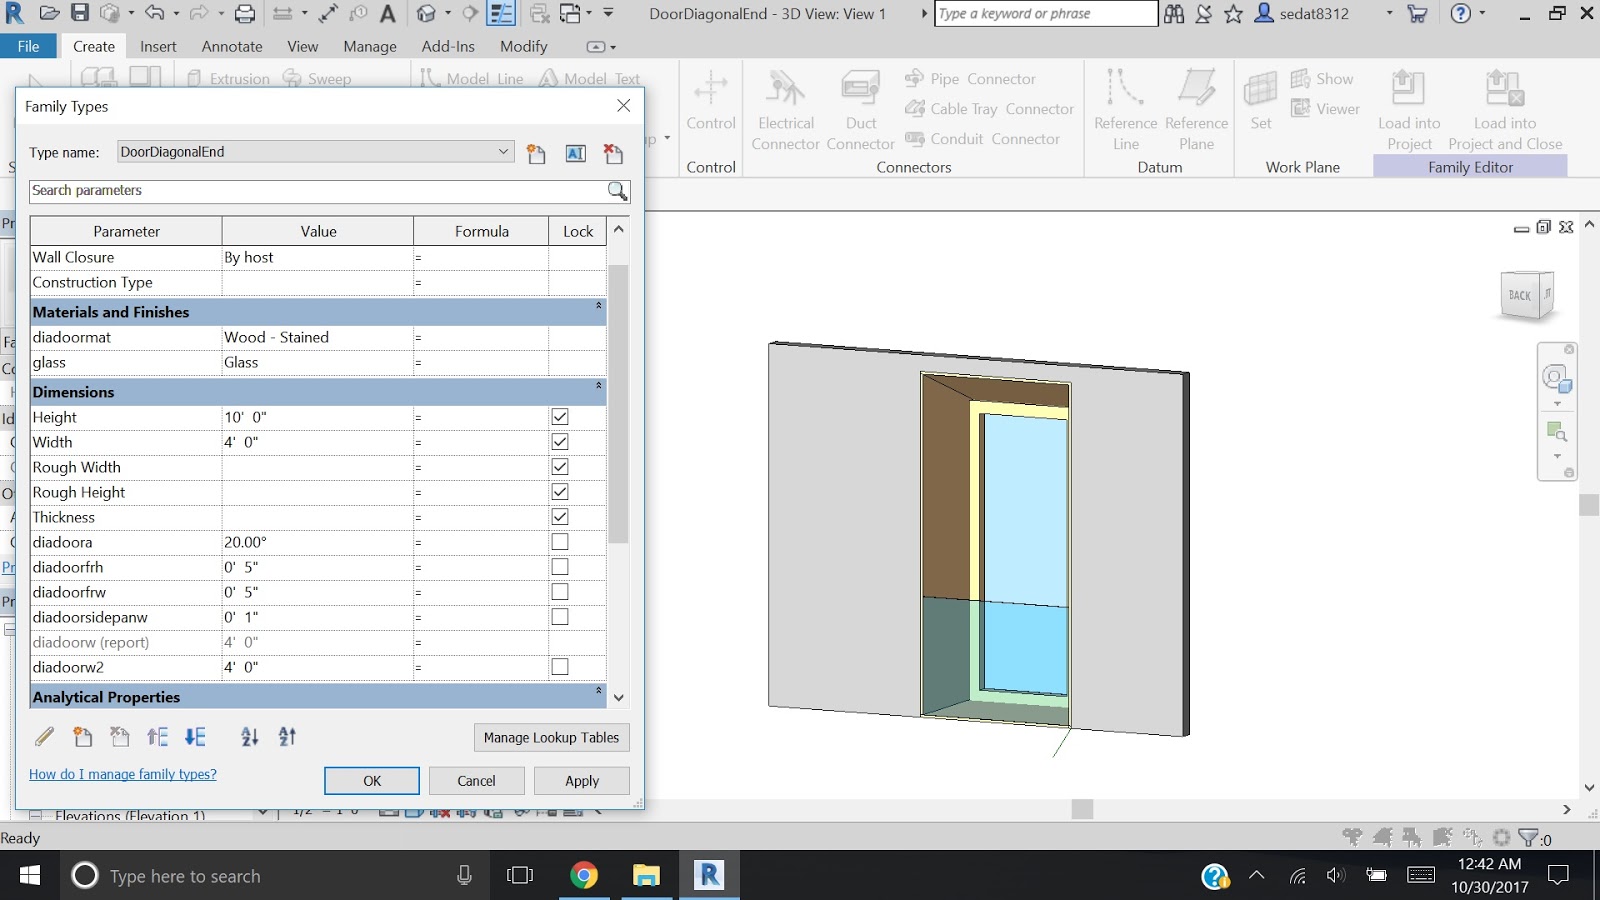Create a new family type
The height and width of the screenshot is (900, 1600).
tap(536, 154)
